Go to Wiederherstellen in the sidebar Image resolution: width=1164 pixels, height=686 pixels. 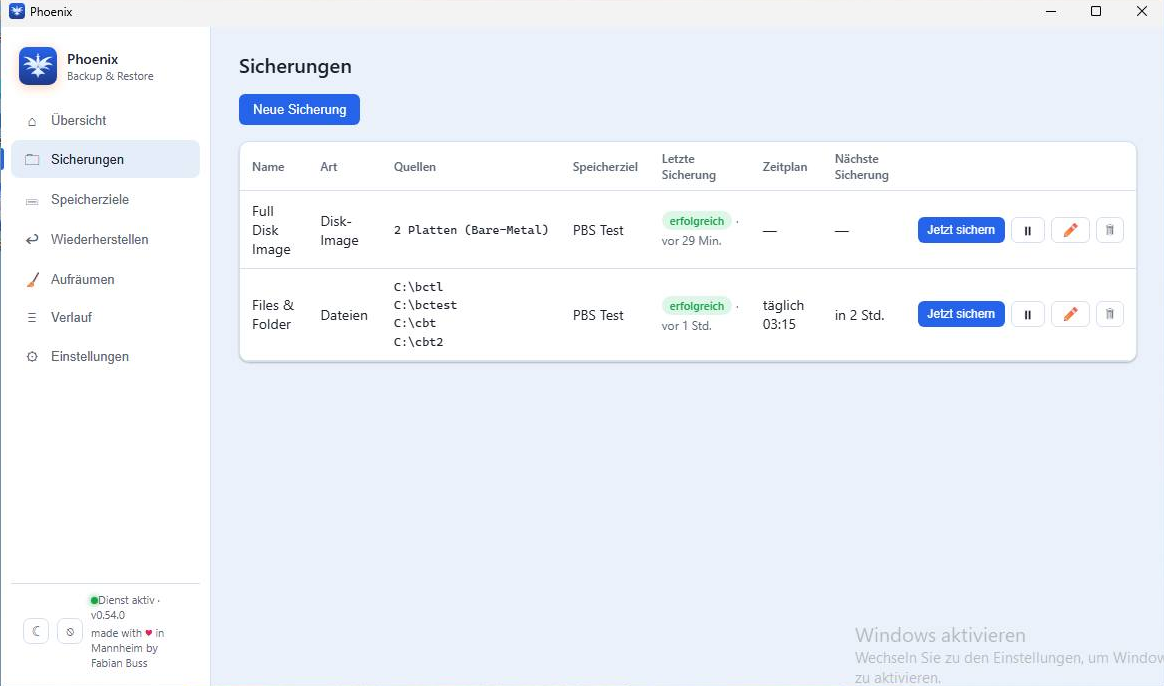point(105,239)
